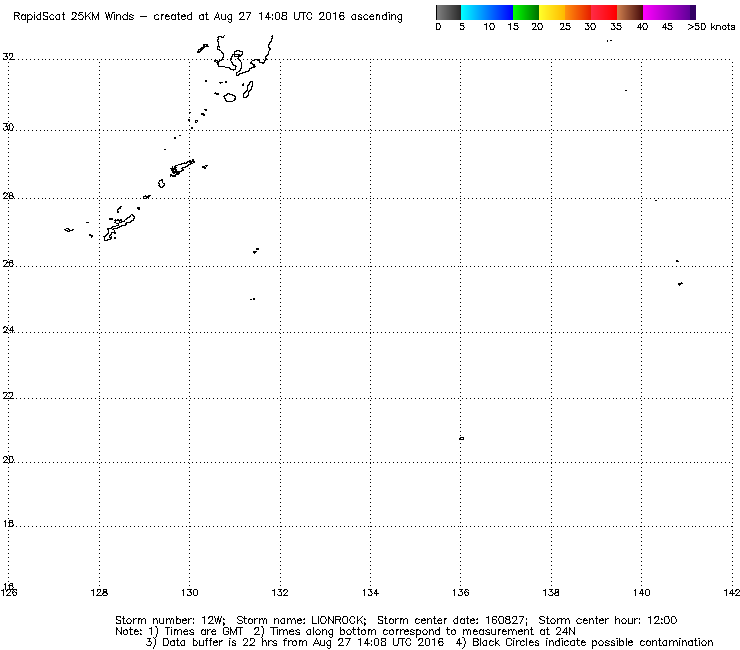
Task: Click the legend scale value '35'
Action: point(616,27)
